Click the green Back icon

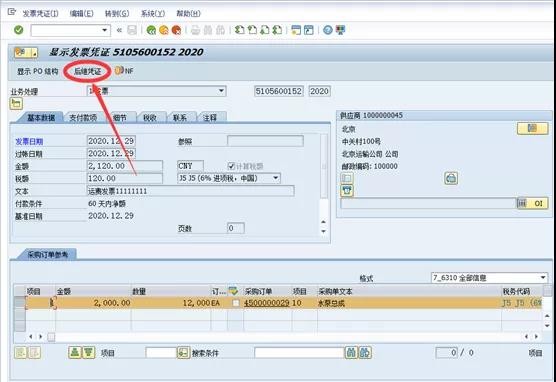pos(151,30)
